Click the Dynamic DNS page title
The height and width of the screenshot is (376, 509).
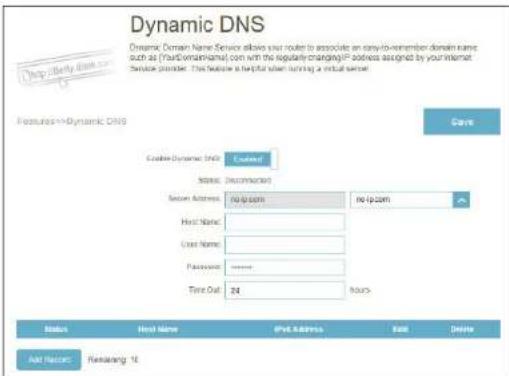[197, 25]
